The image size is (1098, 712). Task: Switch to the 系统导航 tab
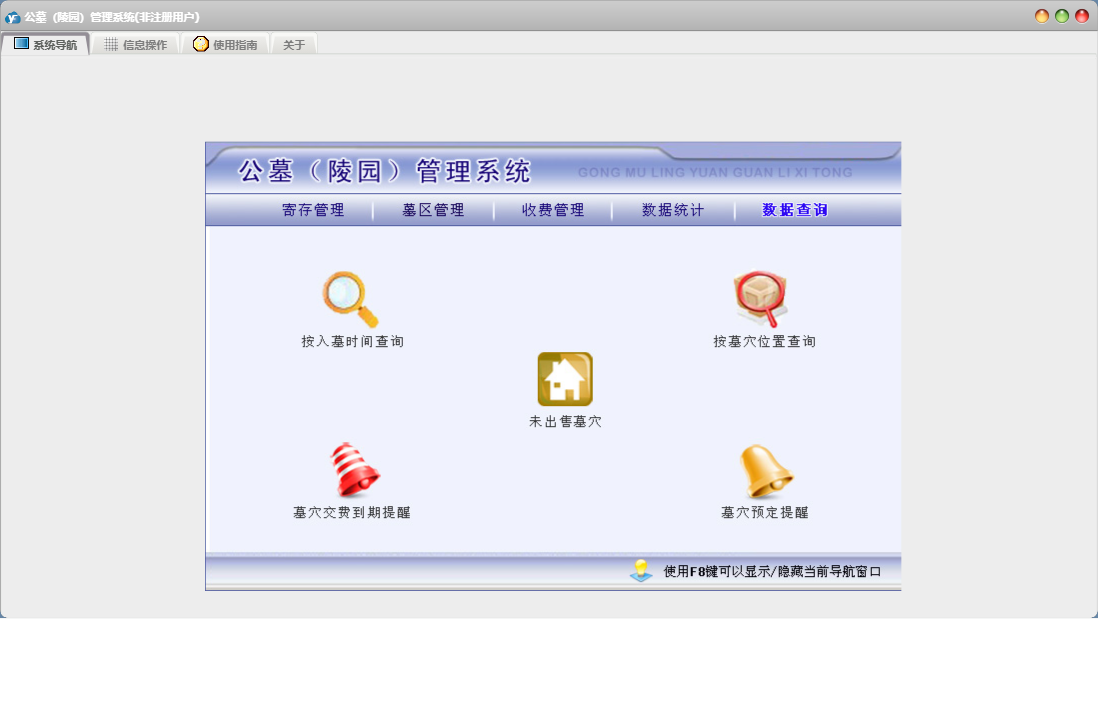pos(46,44)
